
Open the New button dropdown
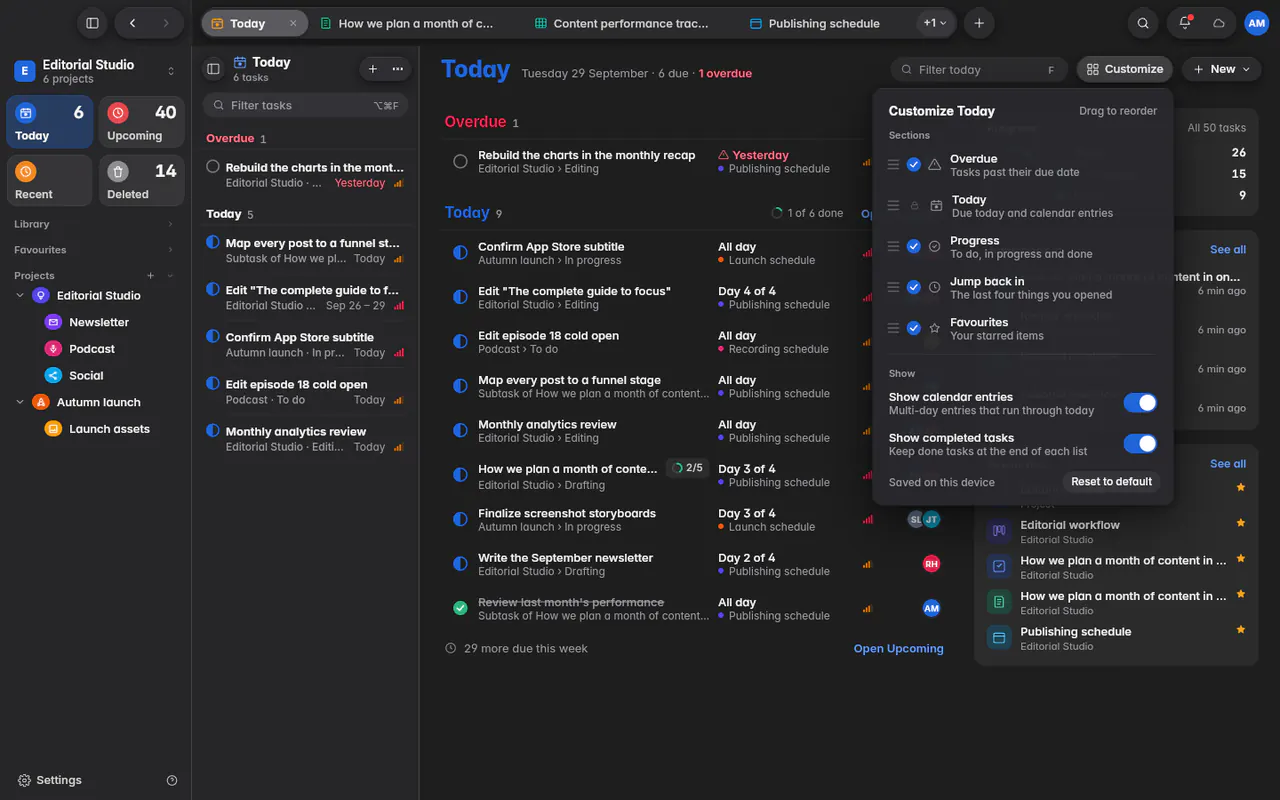(x=1222, y=69)
